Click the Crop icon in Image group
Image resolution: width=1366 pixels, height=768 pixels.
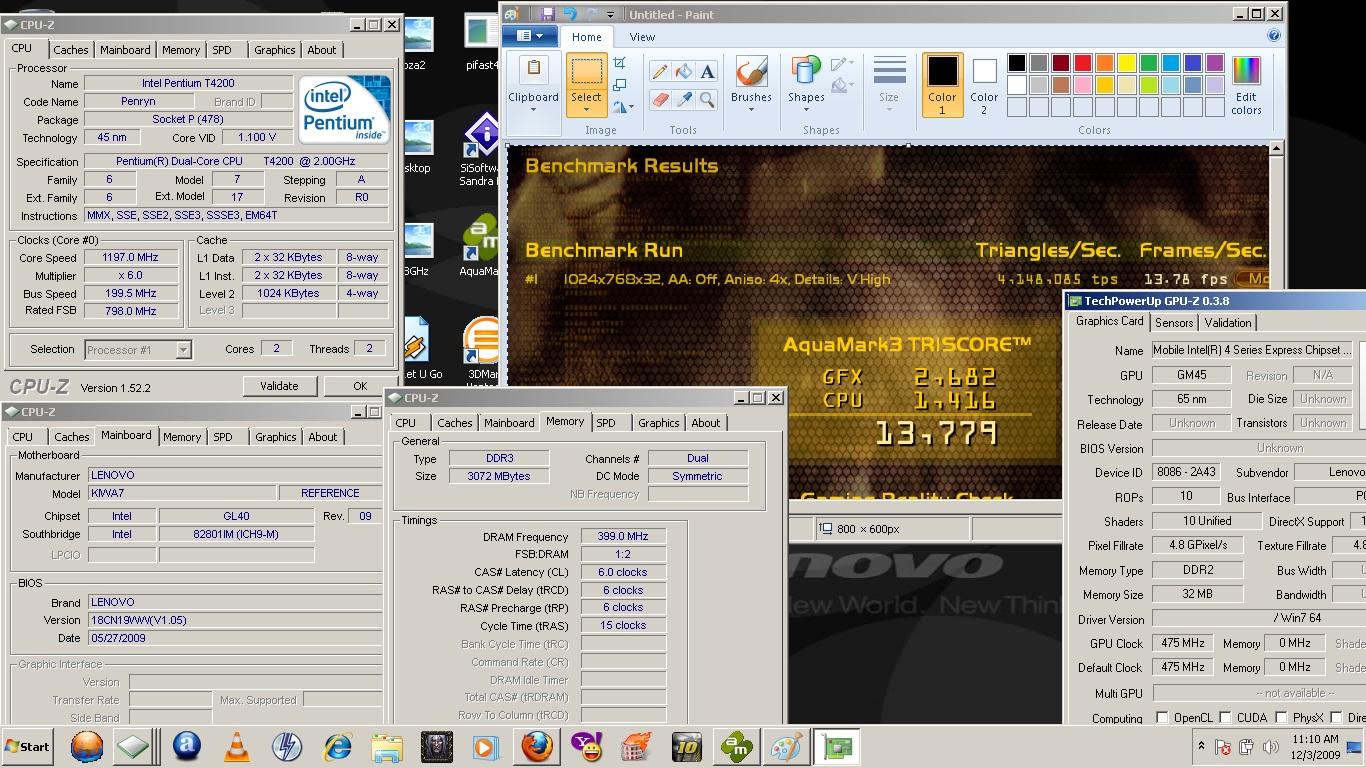tap(620, 64)
